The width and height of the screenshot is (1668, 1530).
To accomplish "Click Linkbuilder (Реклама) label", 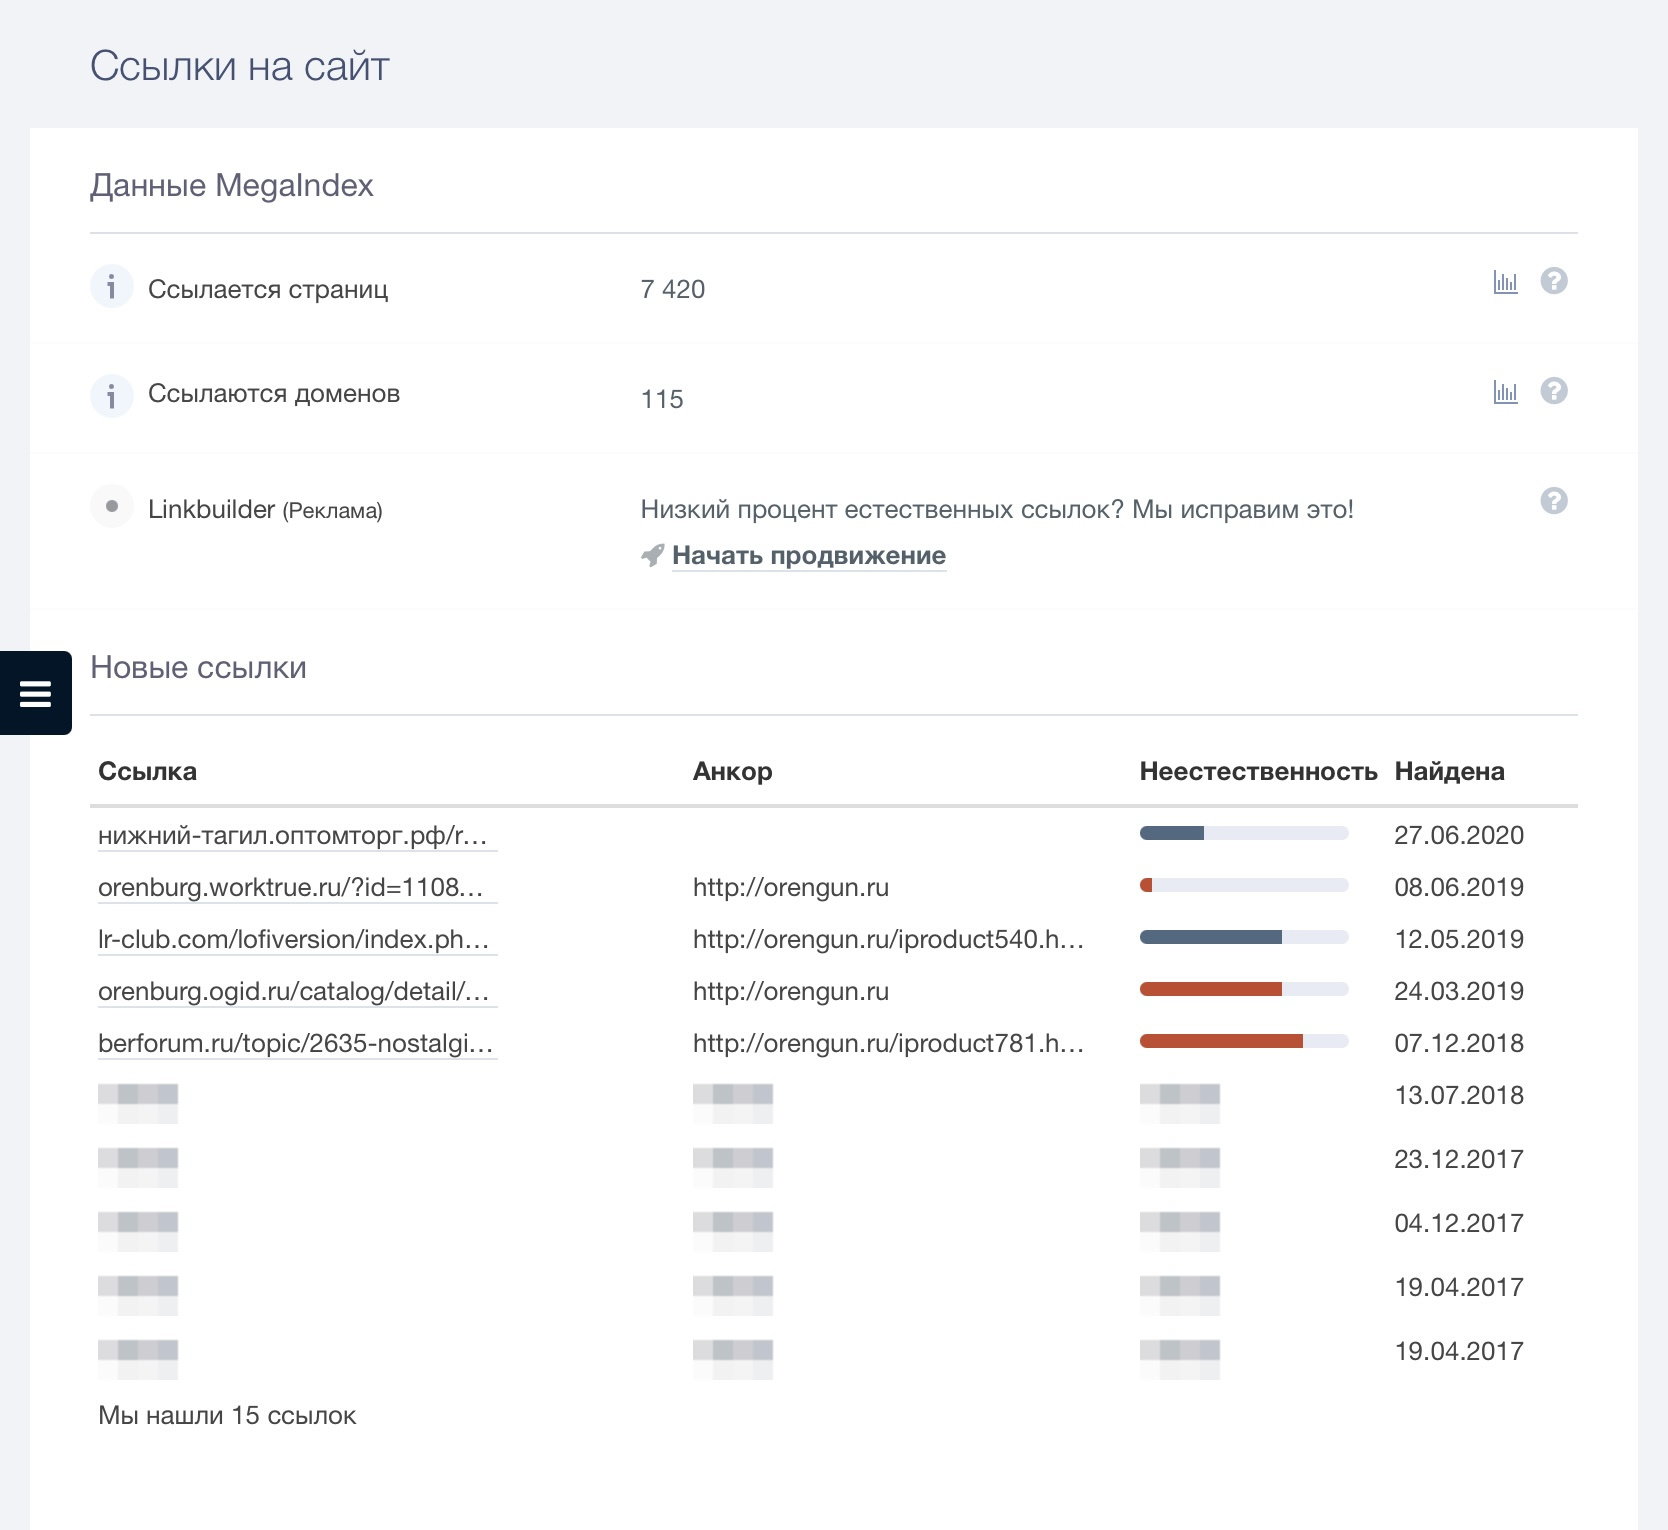I will coord(265,510).
